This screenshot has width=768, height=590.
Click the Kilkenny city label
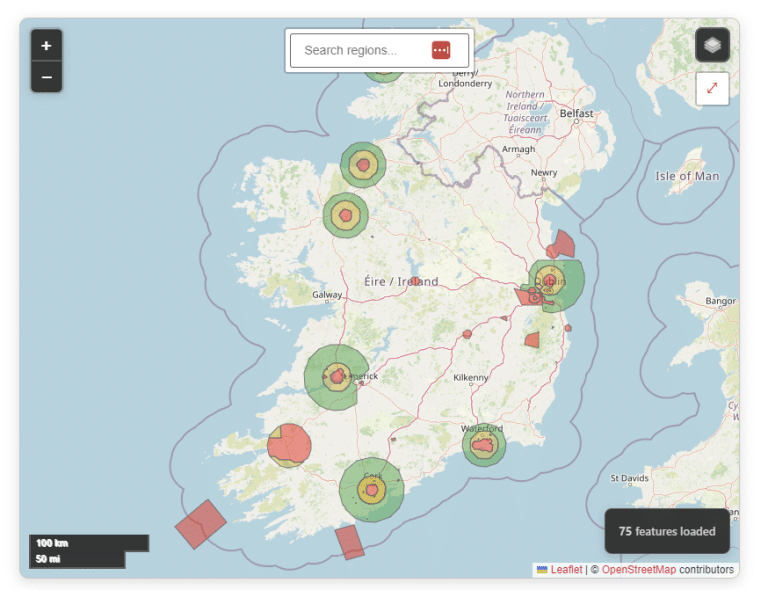click(x=471, y=378)
